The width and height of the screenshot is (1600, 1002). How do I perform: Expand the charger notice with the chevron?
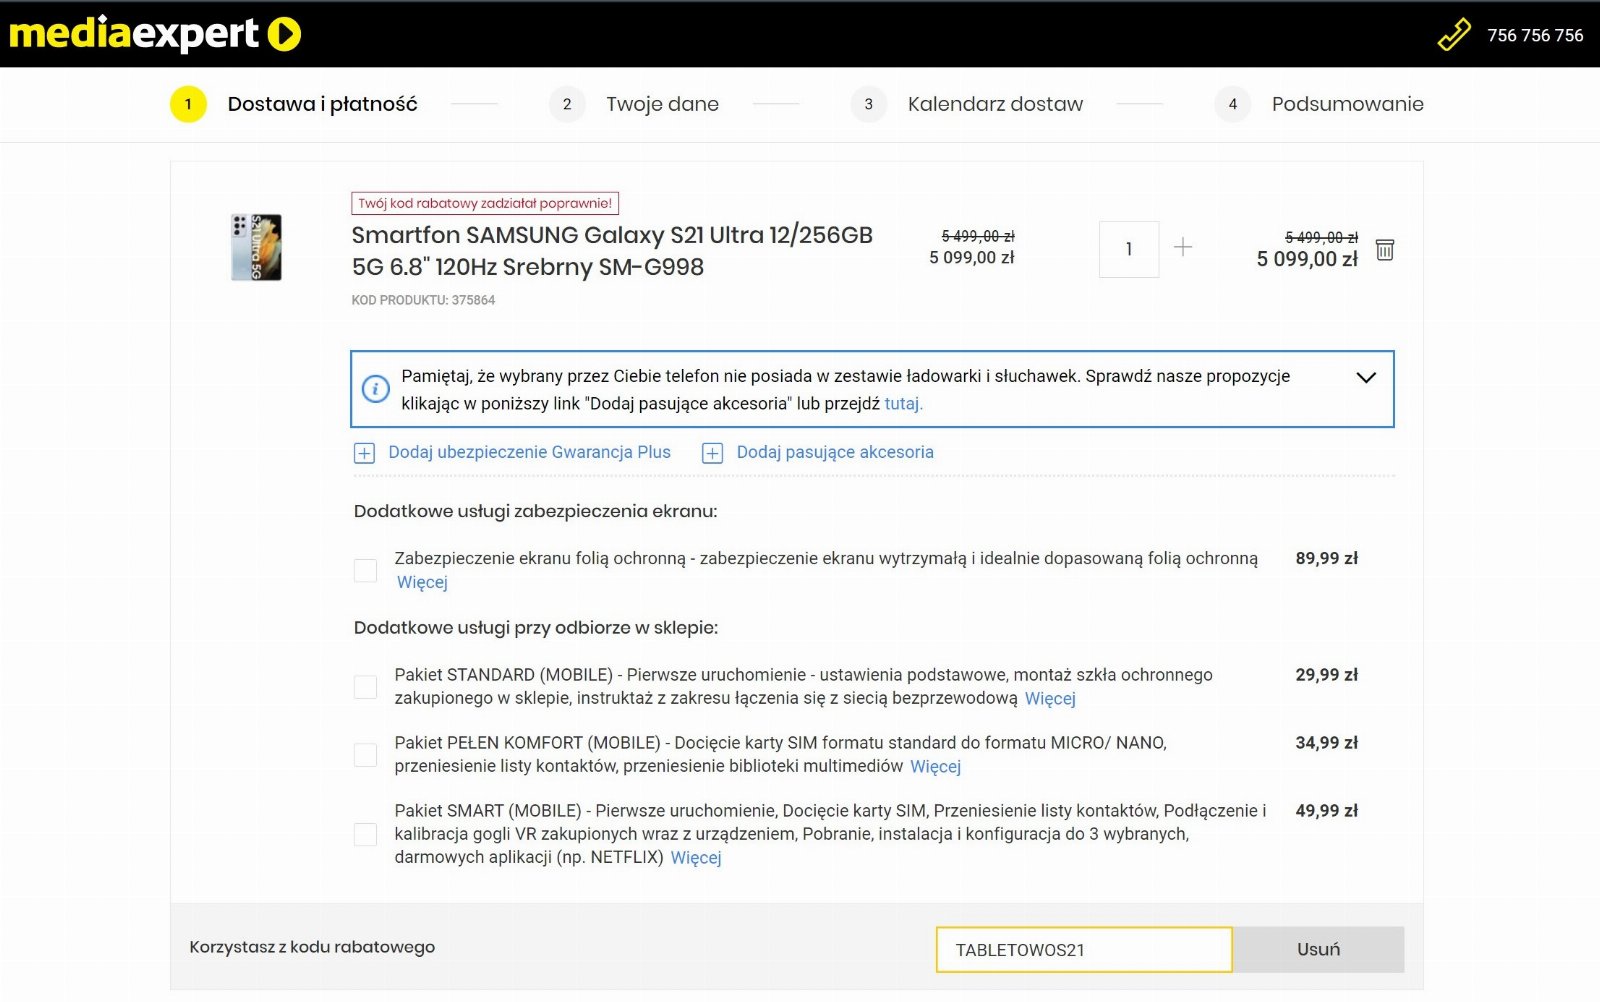(1366, 377)
